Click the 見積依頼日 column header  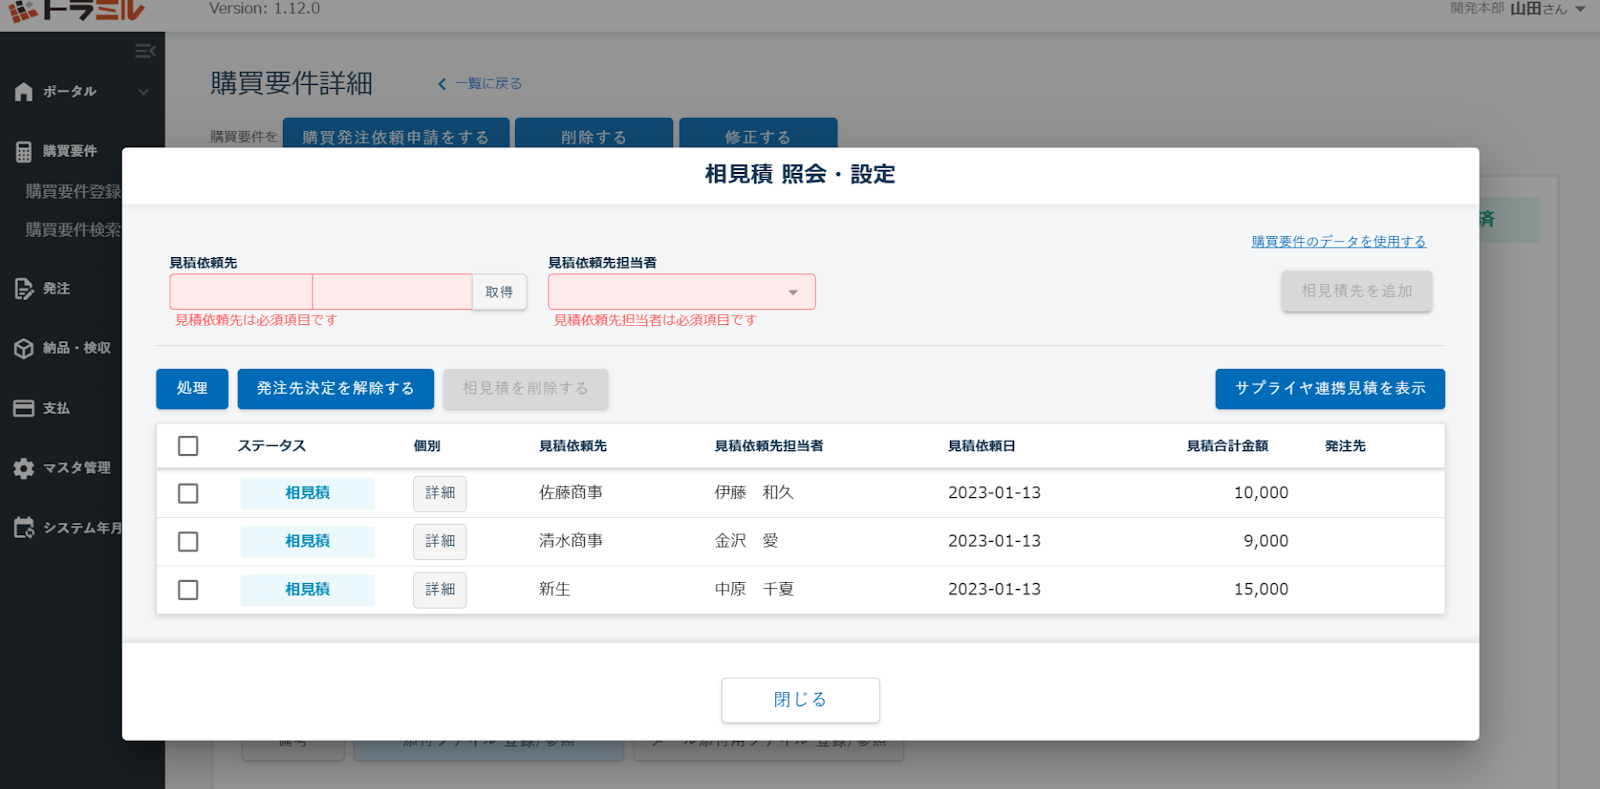982,446
